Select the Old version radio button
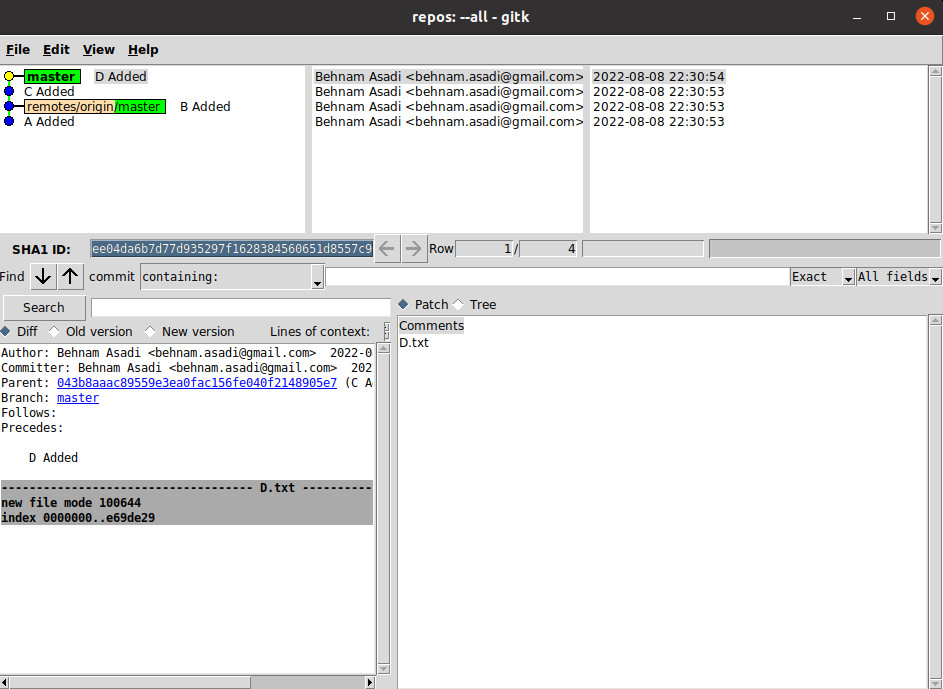The height and width of the screenshot is (689, 943). pyautogui.click(x=54, y=332)
